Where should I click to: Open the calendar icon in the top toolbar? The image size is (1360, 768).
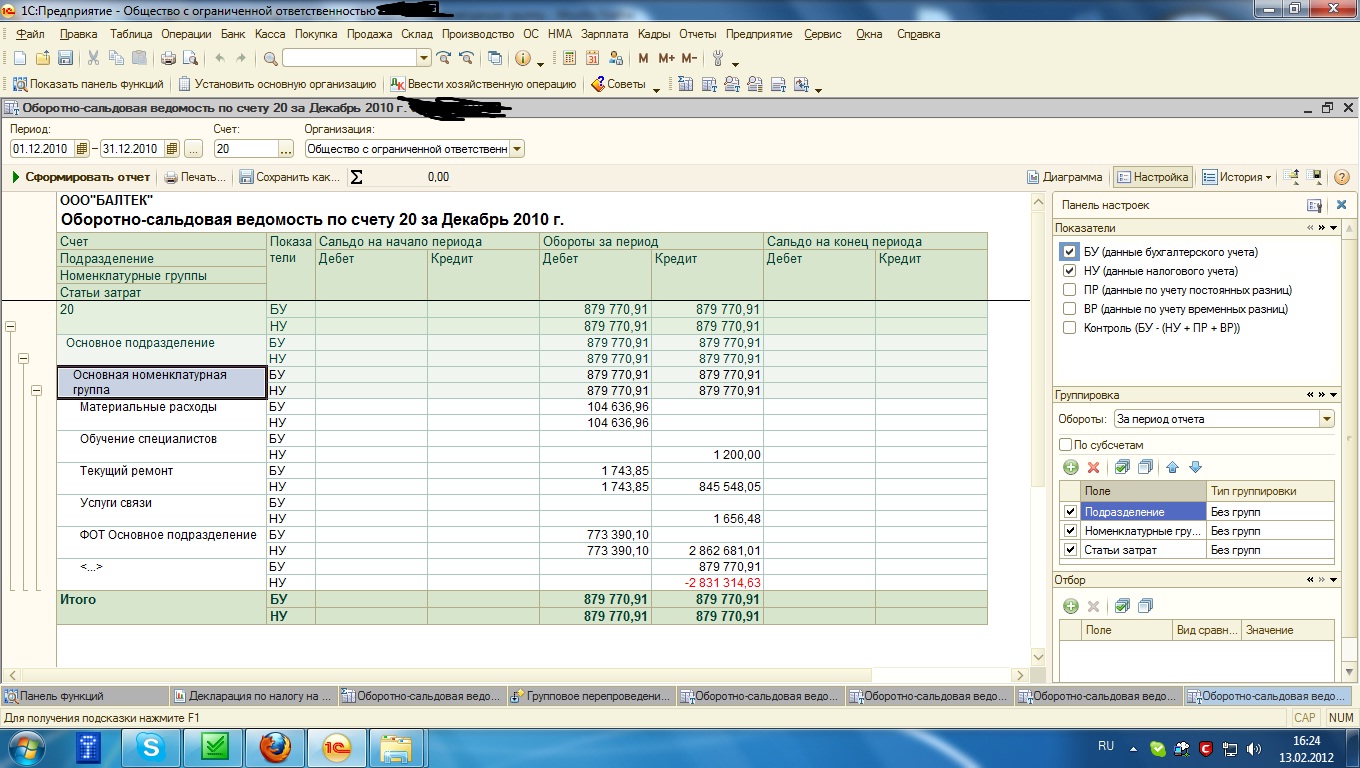click(591, 58)
